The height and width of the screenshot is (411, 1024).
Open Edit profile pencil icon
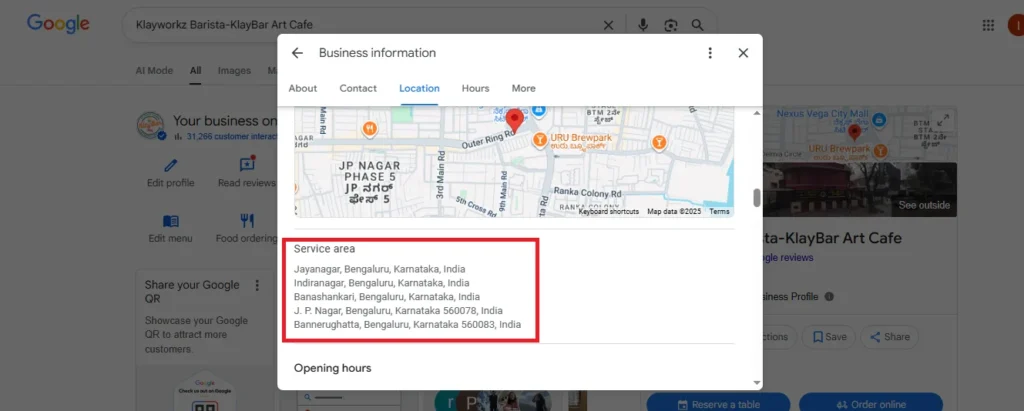pos(170,165)
